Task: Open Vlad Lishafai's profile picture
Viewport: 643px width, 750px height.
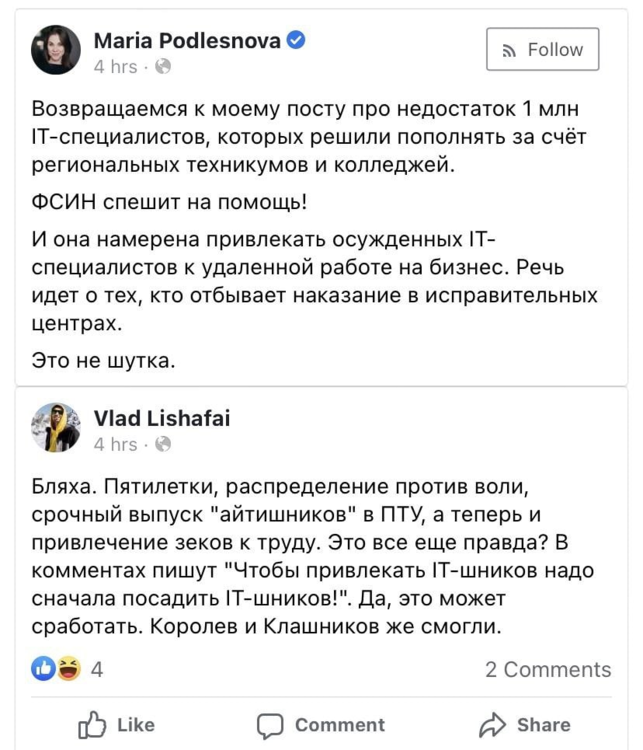Action: [56, 429]
